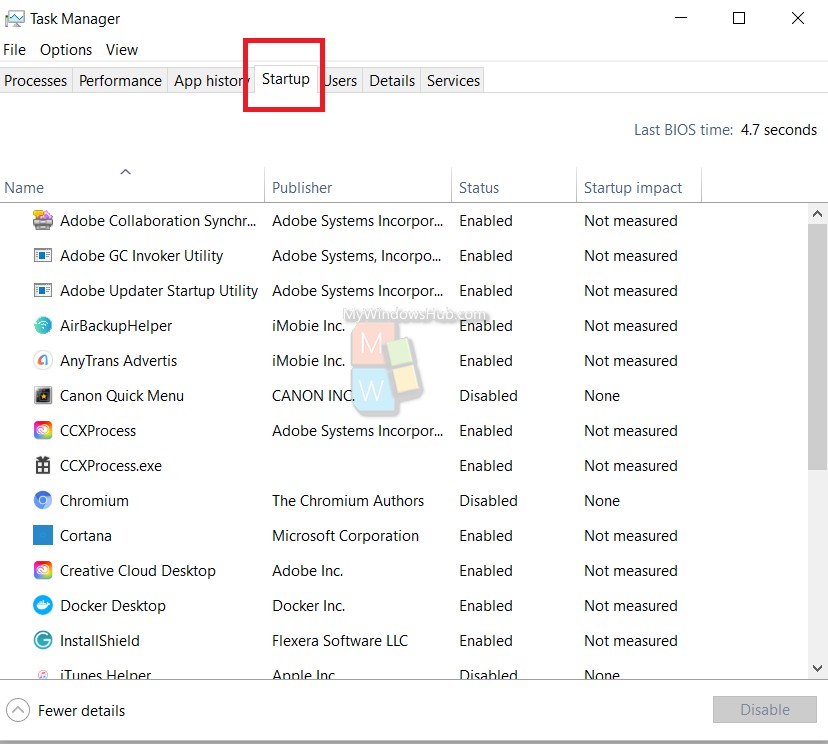This screenshot has width=828, height=744.
Task: Click the Enabled status of Docker Desktop
Action: click(x=486, y=606)
